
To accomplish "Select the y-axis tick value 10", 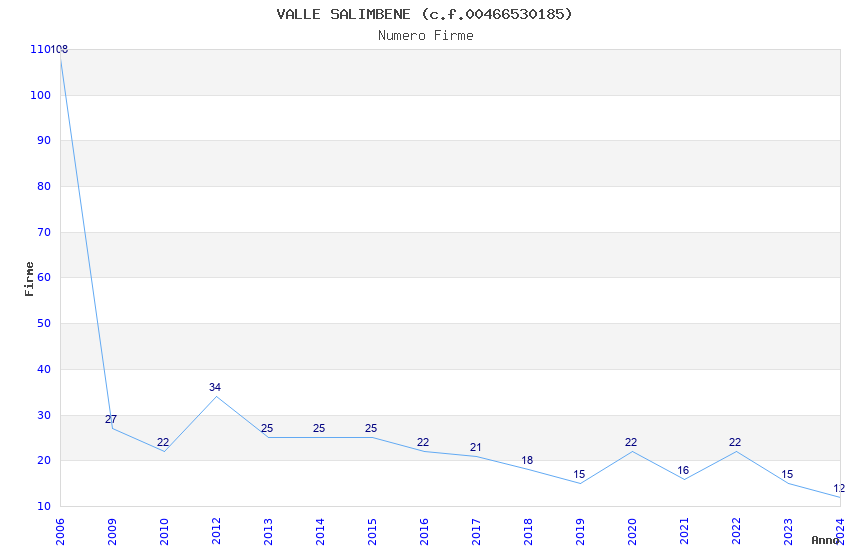I will coord(44,507).
